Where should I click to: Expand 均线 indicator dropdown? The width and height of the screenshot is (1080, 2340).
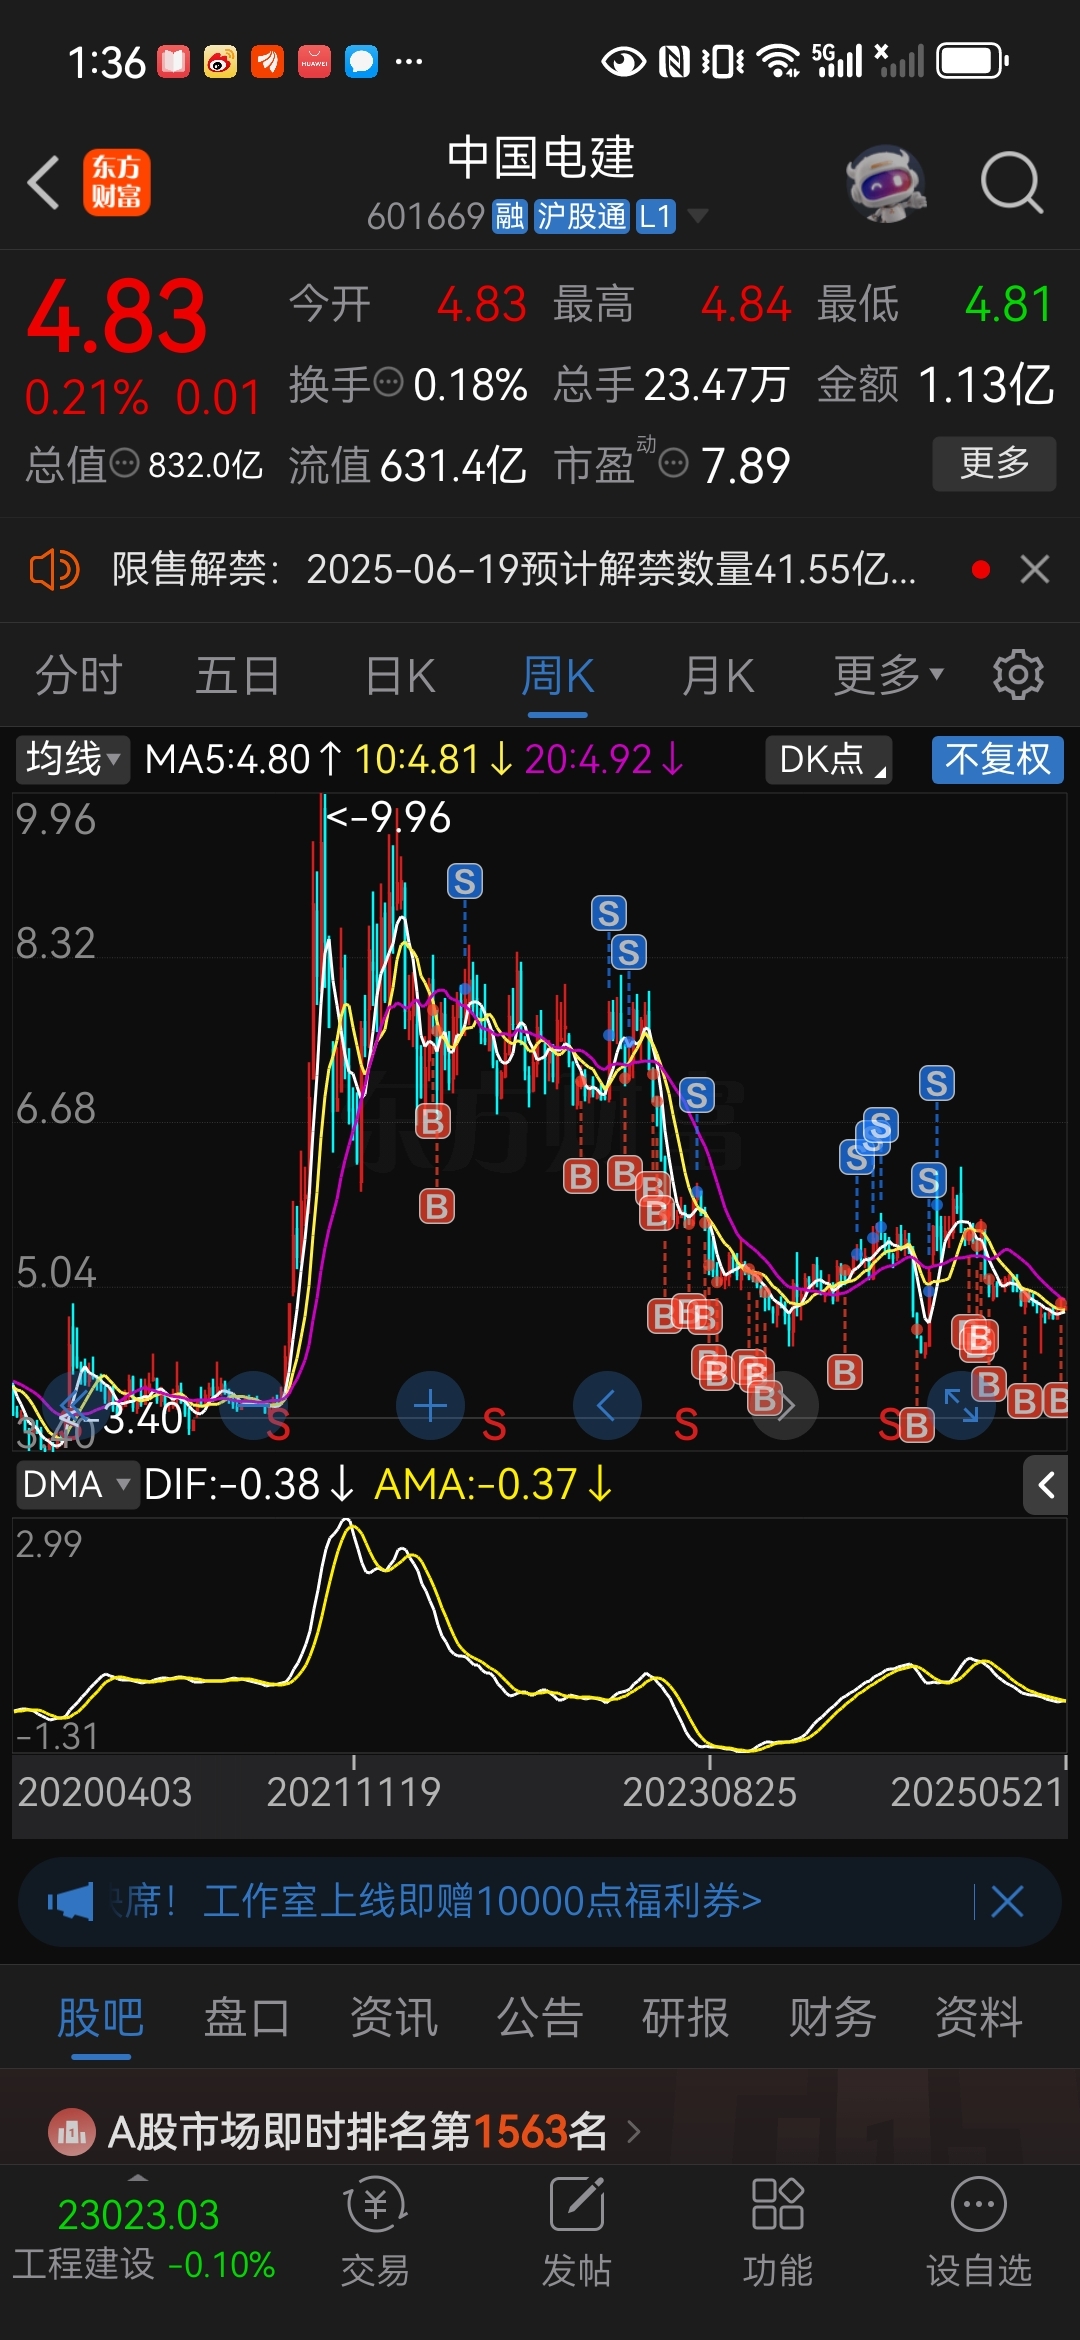72,759
